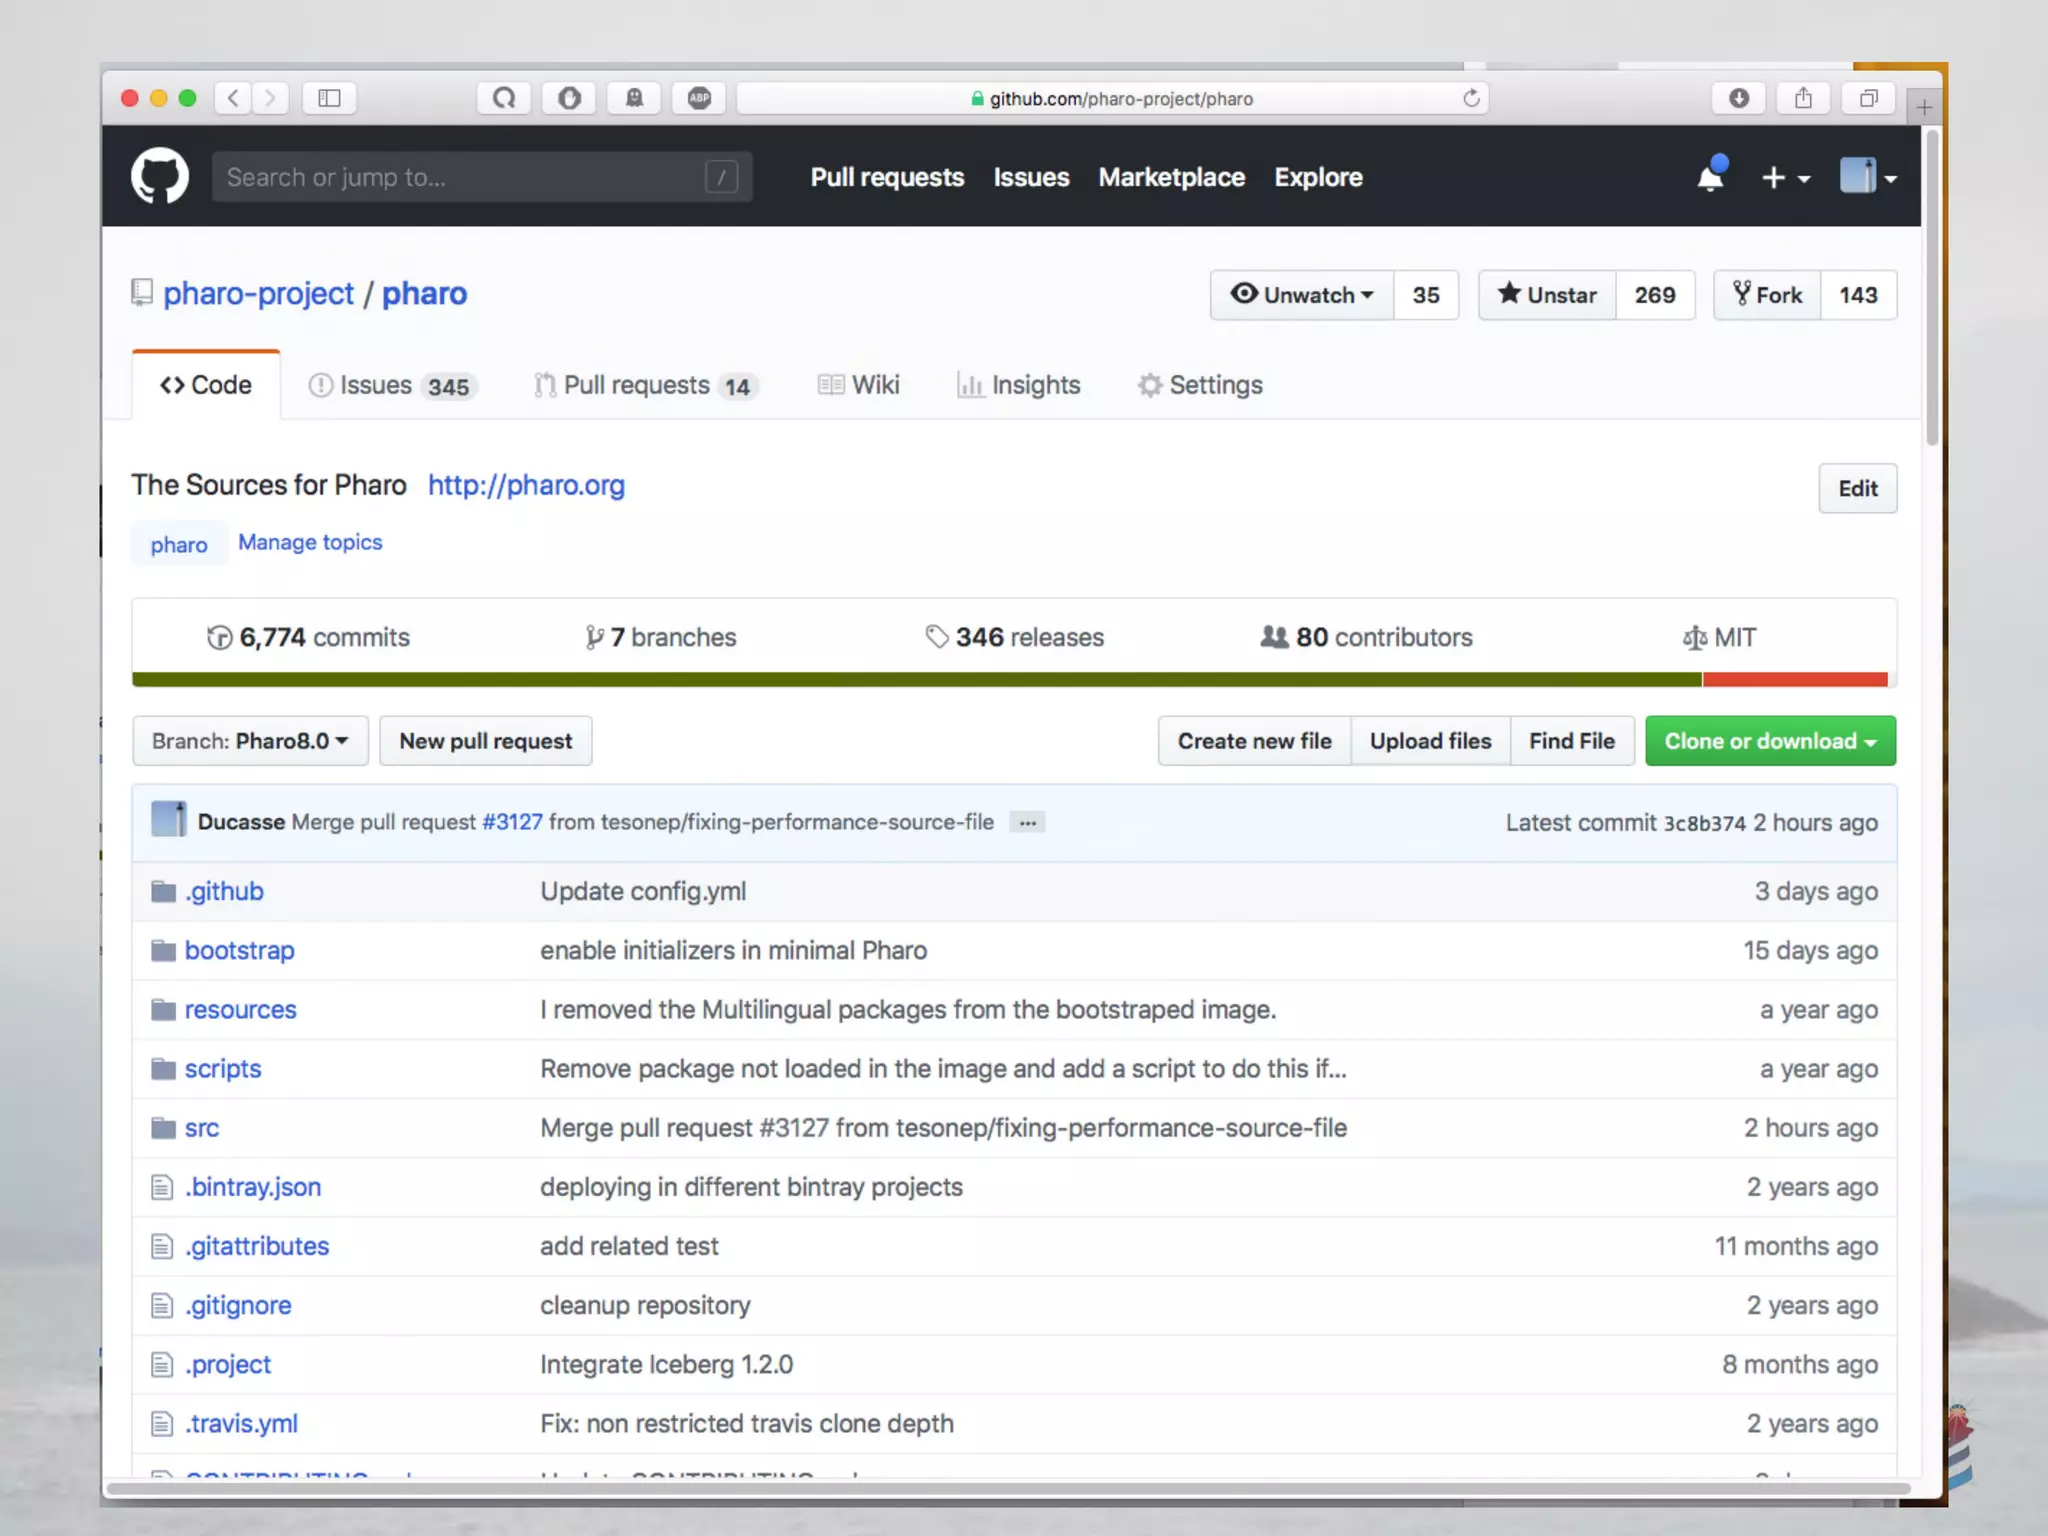Switch to the Insights tab

(x=1019, y=385)
